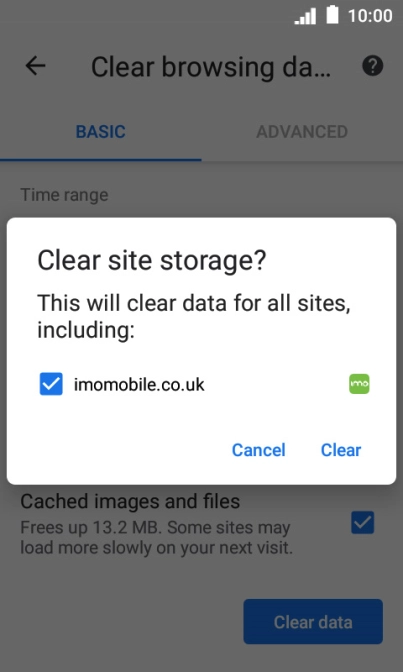This screenshot has height=672, width=403.
Task: Tap the back arrow icon
Action: pyautogui.click(x=35, y=66)
